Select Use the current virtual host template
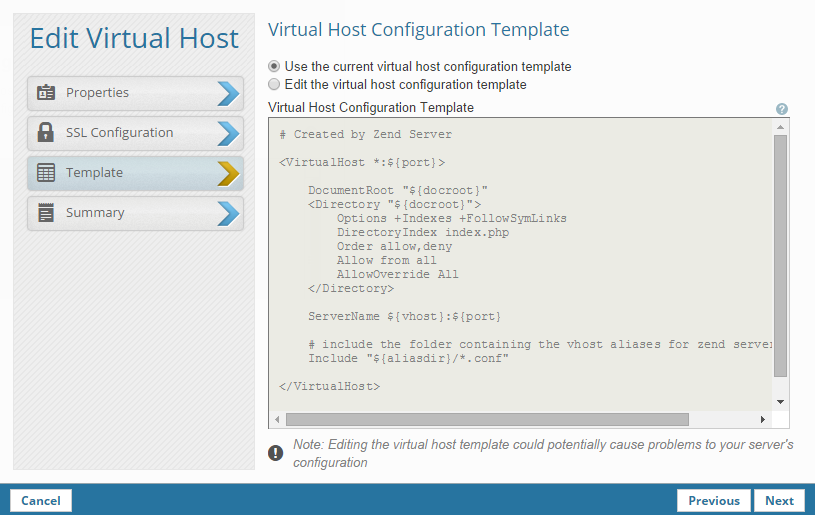The image size is (815, 515). tap(275, 67)
